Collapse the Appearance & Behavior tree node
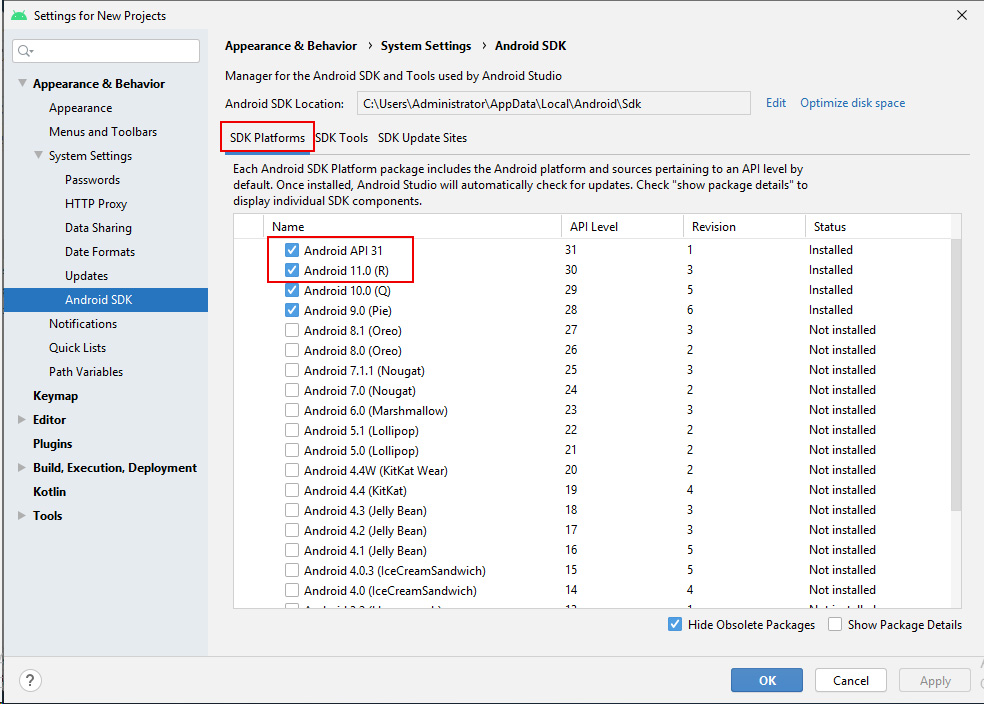The width and height of the screenshot is (984, 704). tap(23, 83)
